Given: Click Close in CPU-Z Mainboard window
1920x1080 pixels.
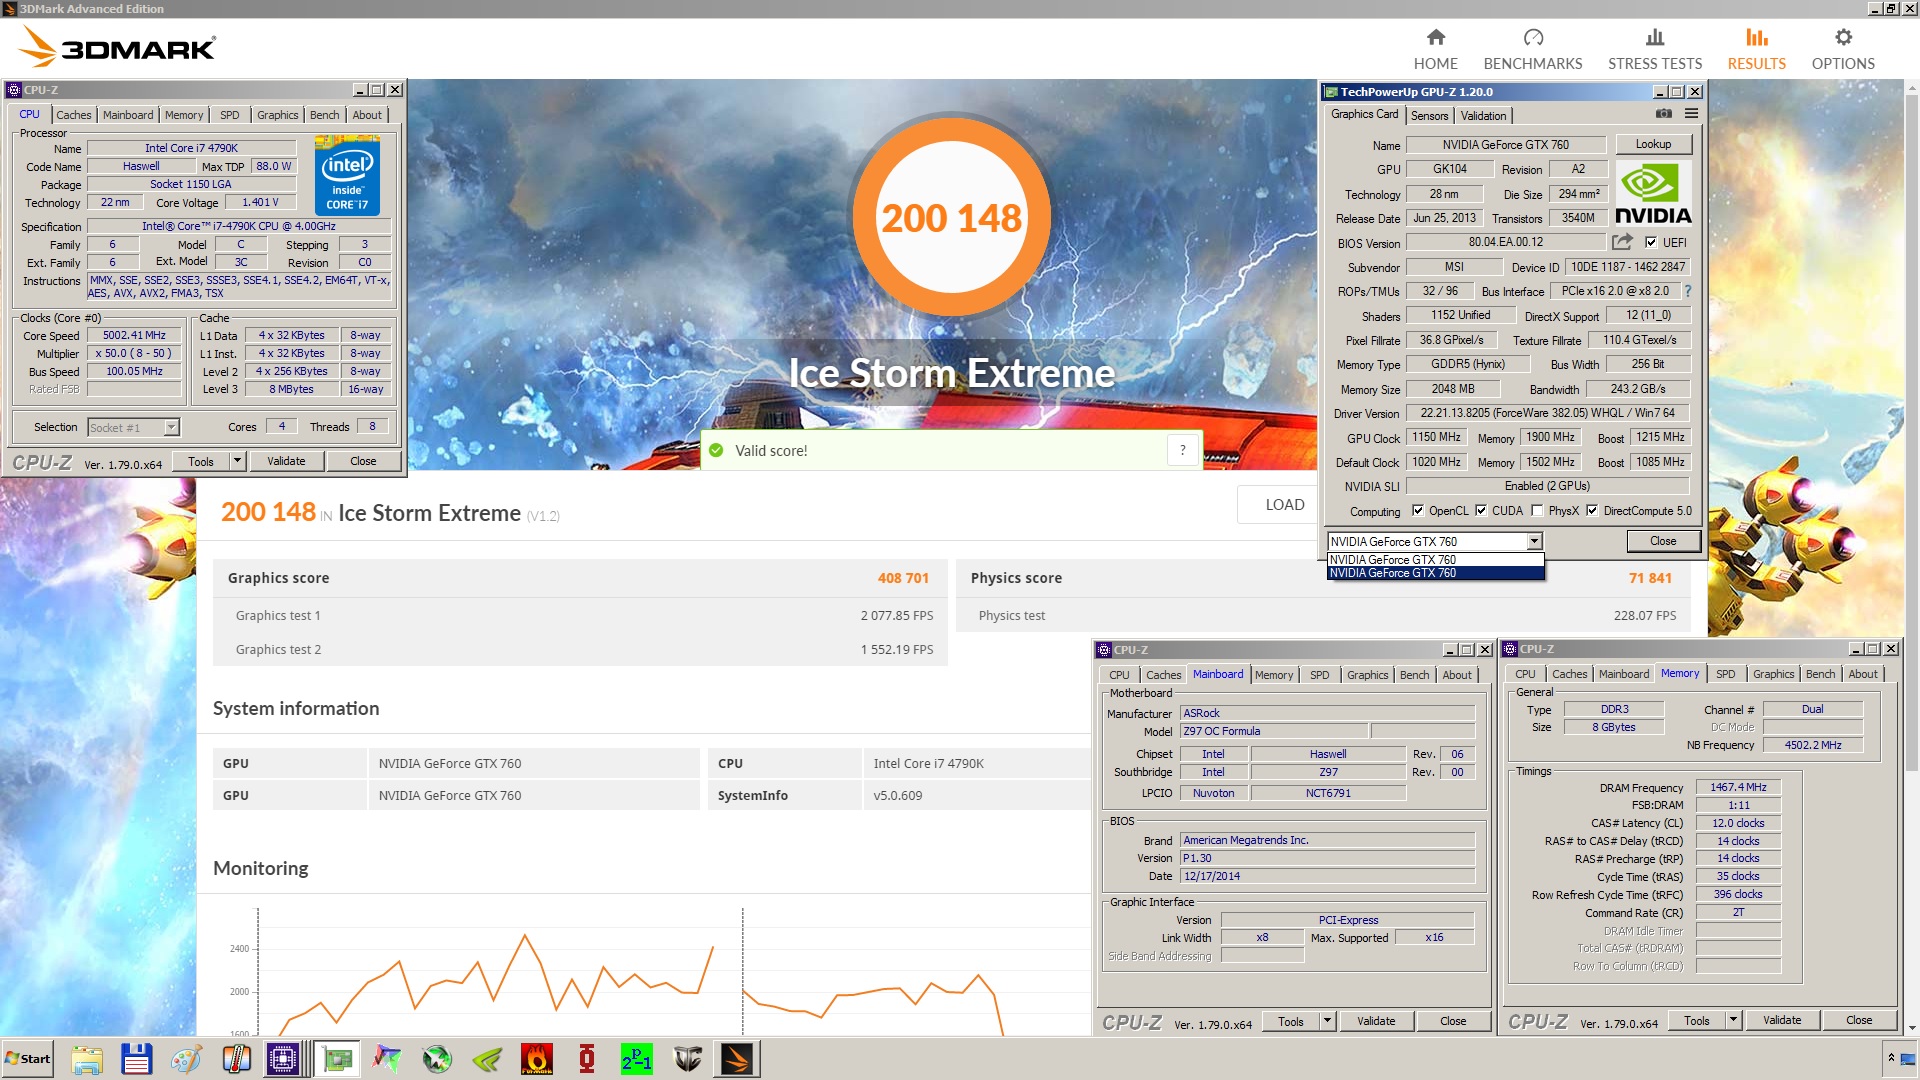Looking at the screenshot, I should click(1453, 1021).
